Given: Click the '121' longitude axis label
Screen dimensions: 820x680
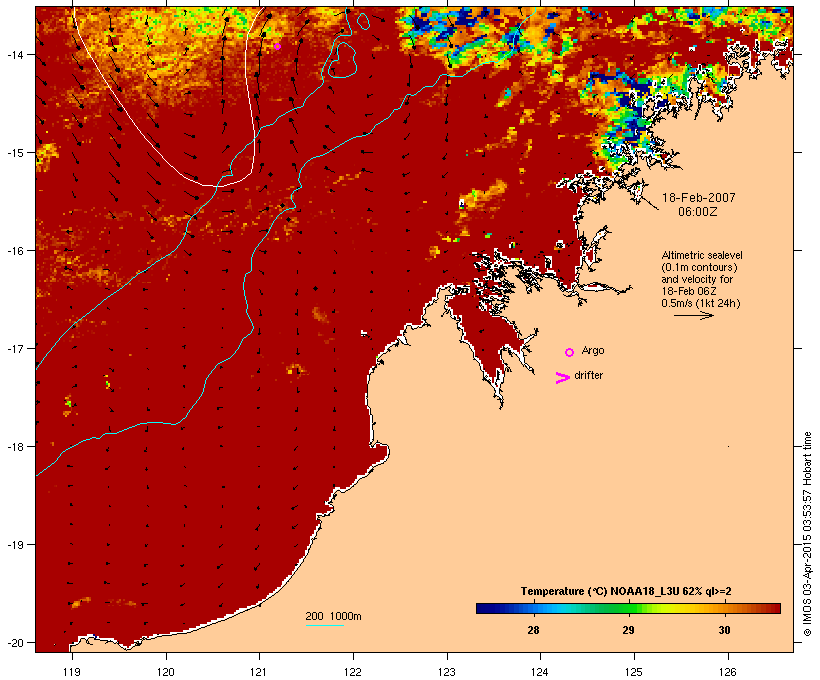Looking at the screenshot, I should pyautogui.click(x=259, y=672).
